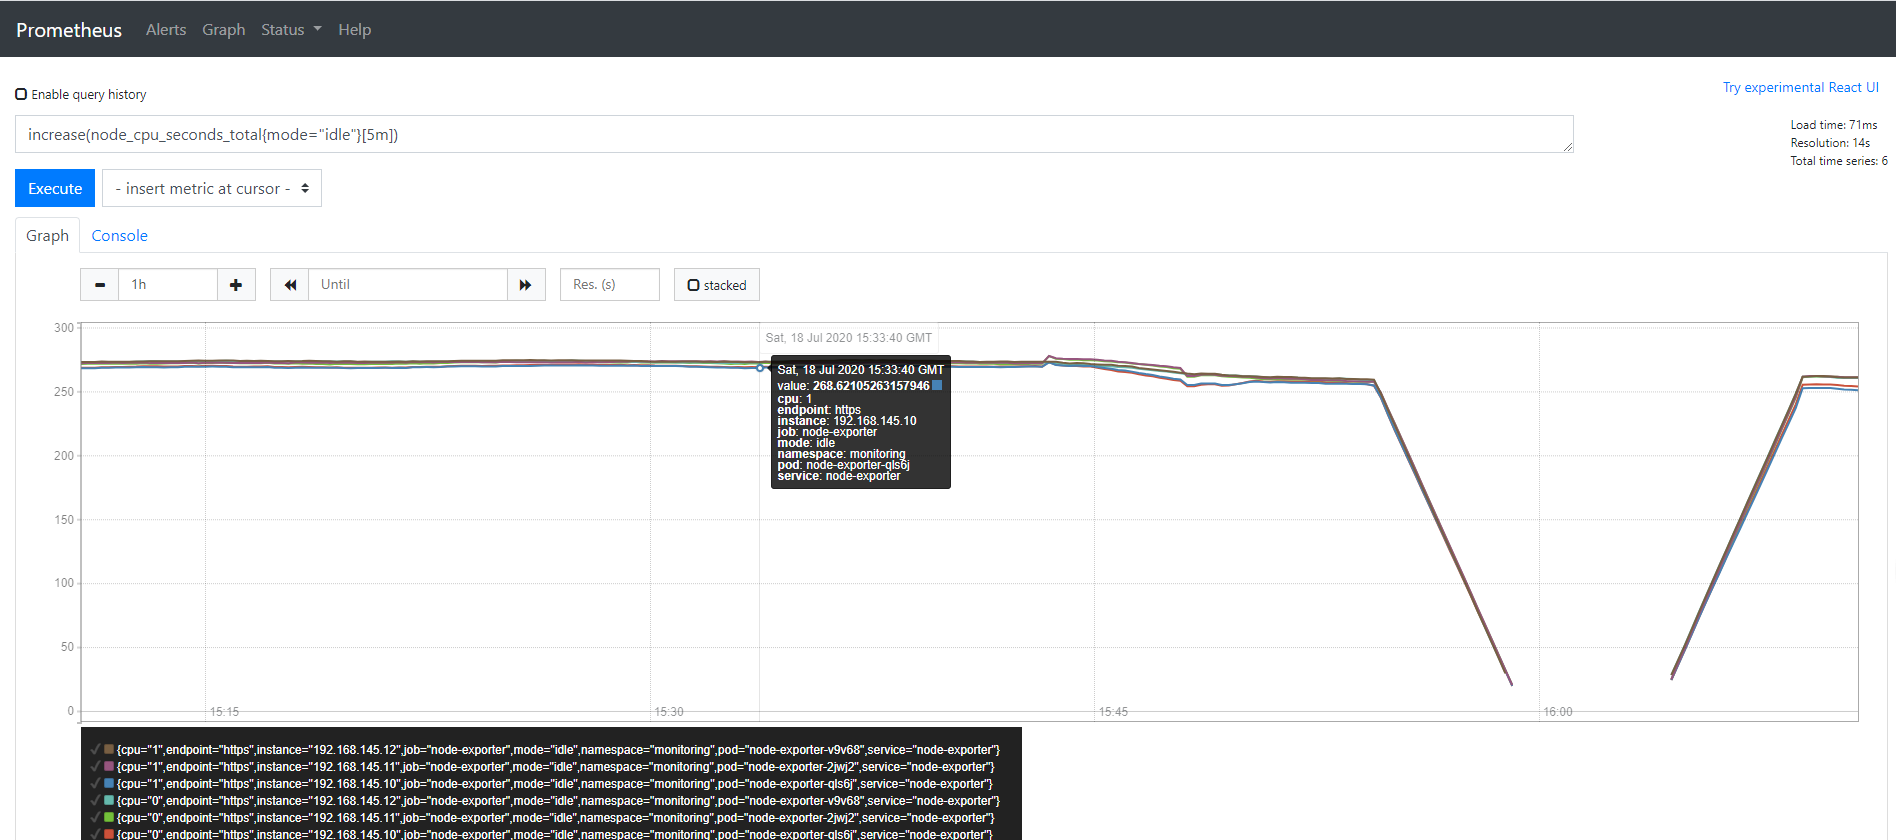
Task: Click the brown swatch of cpu="1" 192.168.145.12
Action: point(109,749)
